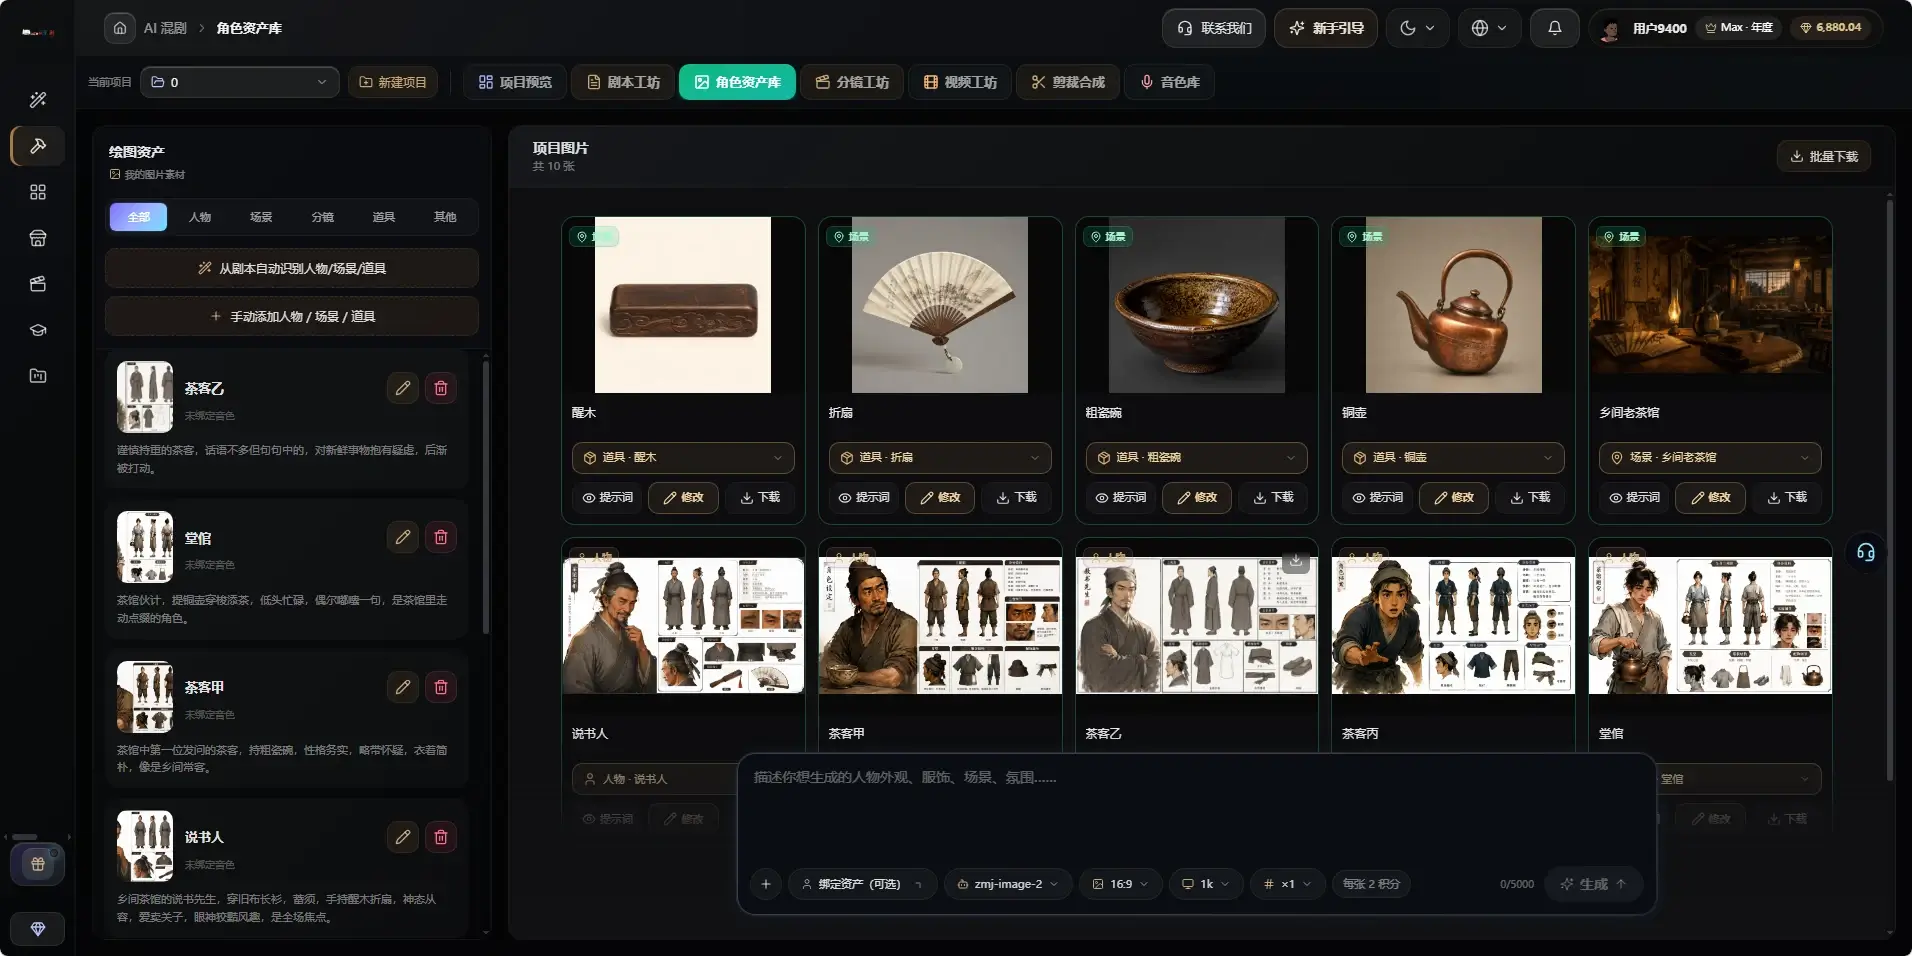
Task: Click 从剧本自动识别人物/场景/道具
Action: click(x=292, y=268)
